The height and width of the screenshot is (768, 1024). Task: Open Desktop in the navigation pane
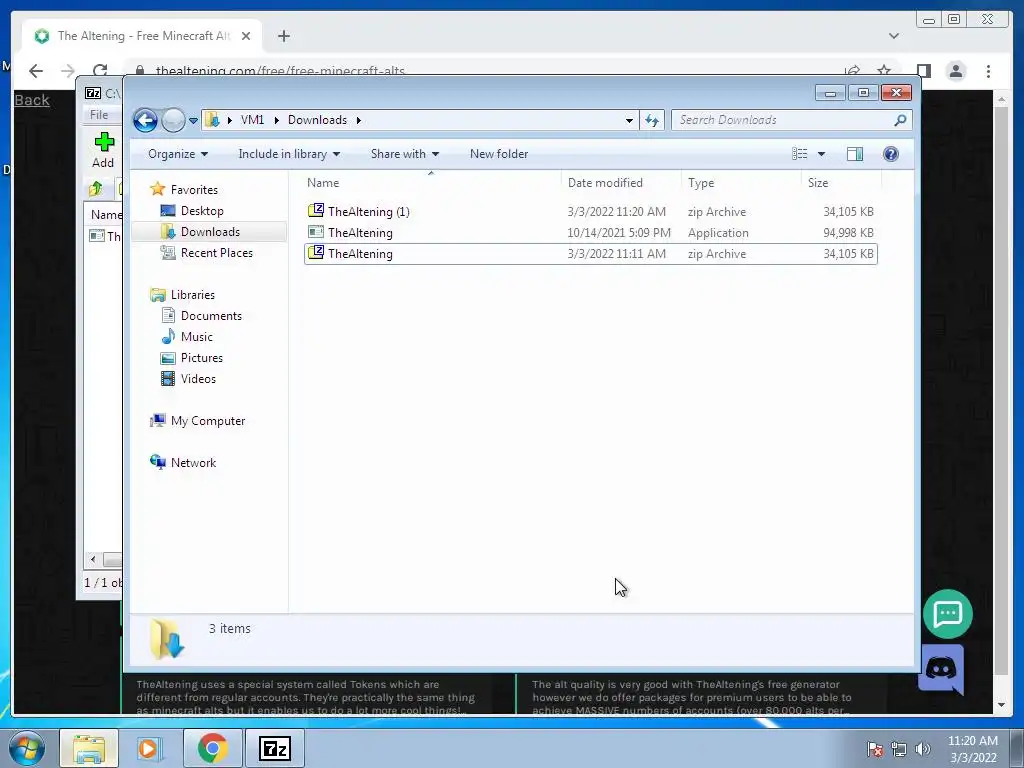pos(202,211)
